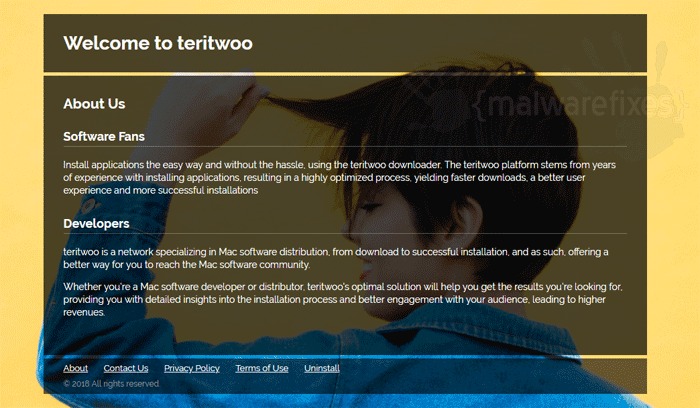Click the paragraph starting 'Whether you're a Mac software developer'
This screenshot has height=408, width=700.
pyautogui.click(x=343, y=299)
